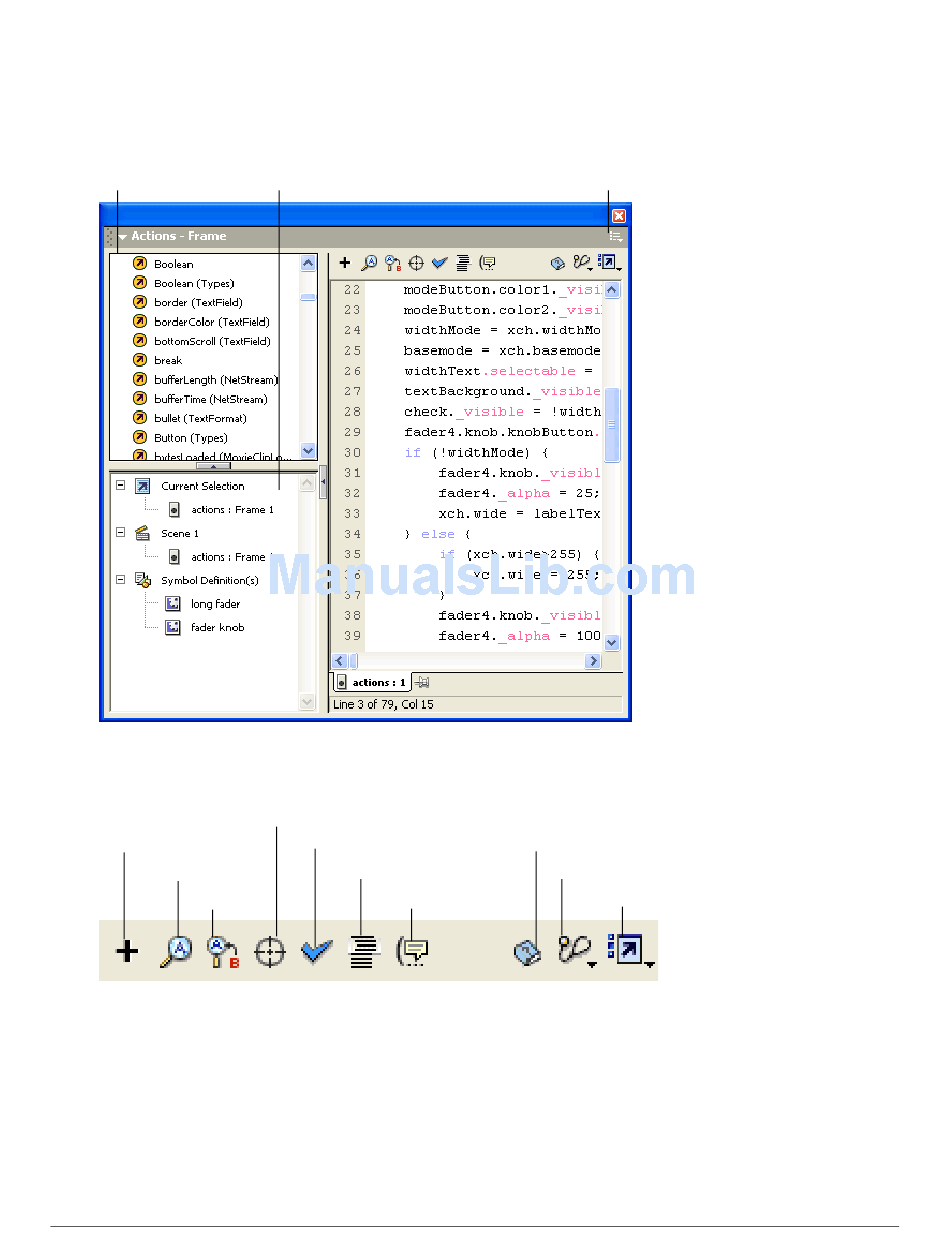Screen dimensions: 950x1258
Task: Click Add new item plus icon in Actions panel
Action: point(345,263)
